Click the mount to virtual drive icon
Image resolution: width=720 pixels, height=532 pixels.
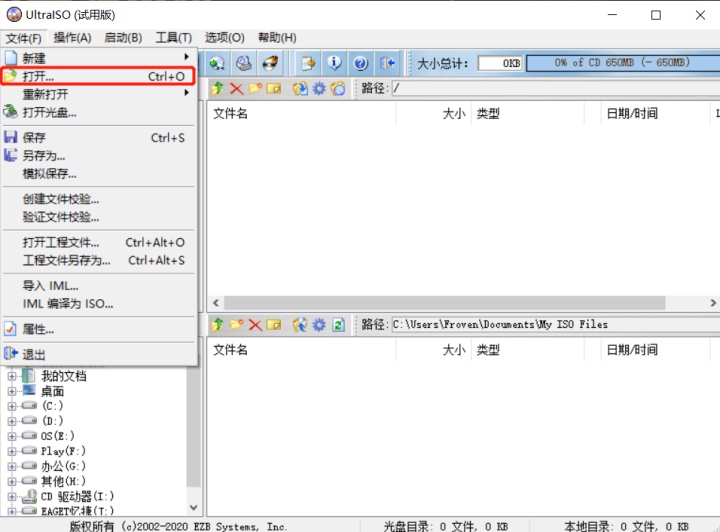click(244, 62)
